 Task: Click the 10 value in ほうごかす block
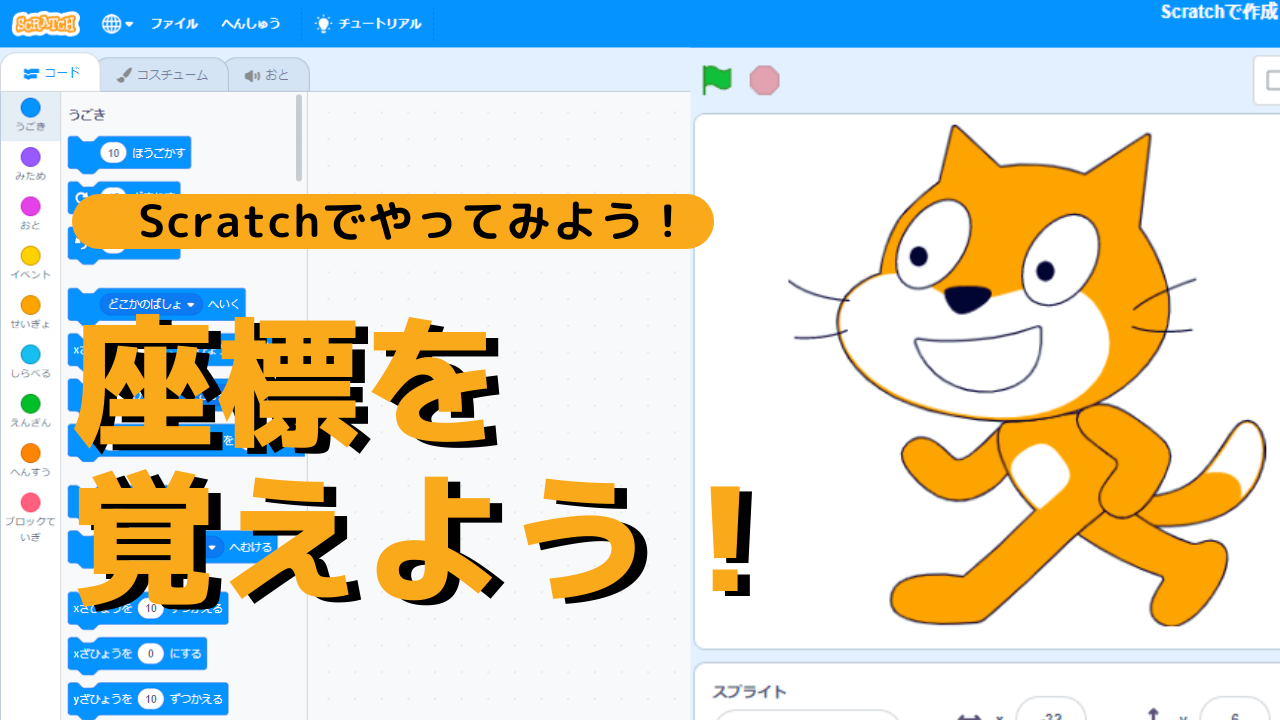point(113,153)
